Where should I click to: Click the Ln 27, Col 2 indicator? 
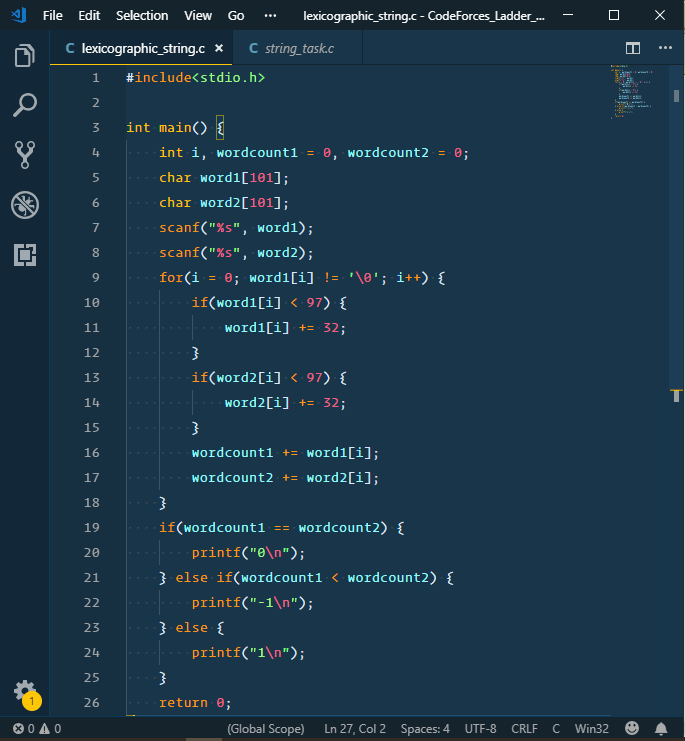click(355, 729)
